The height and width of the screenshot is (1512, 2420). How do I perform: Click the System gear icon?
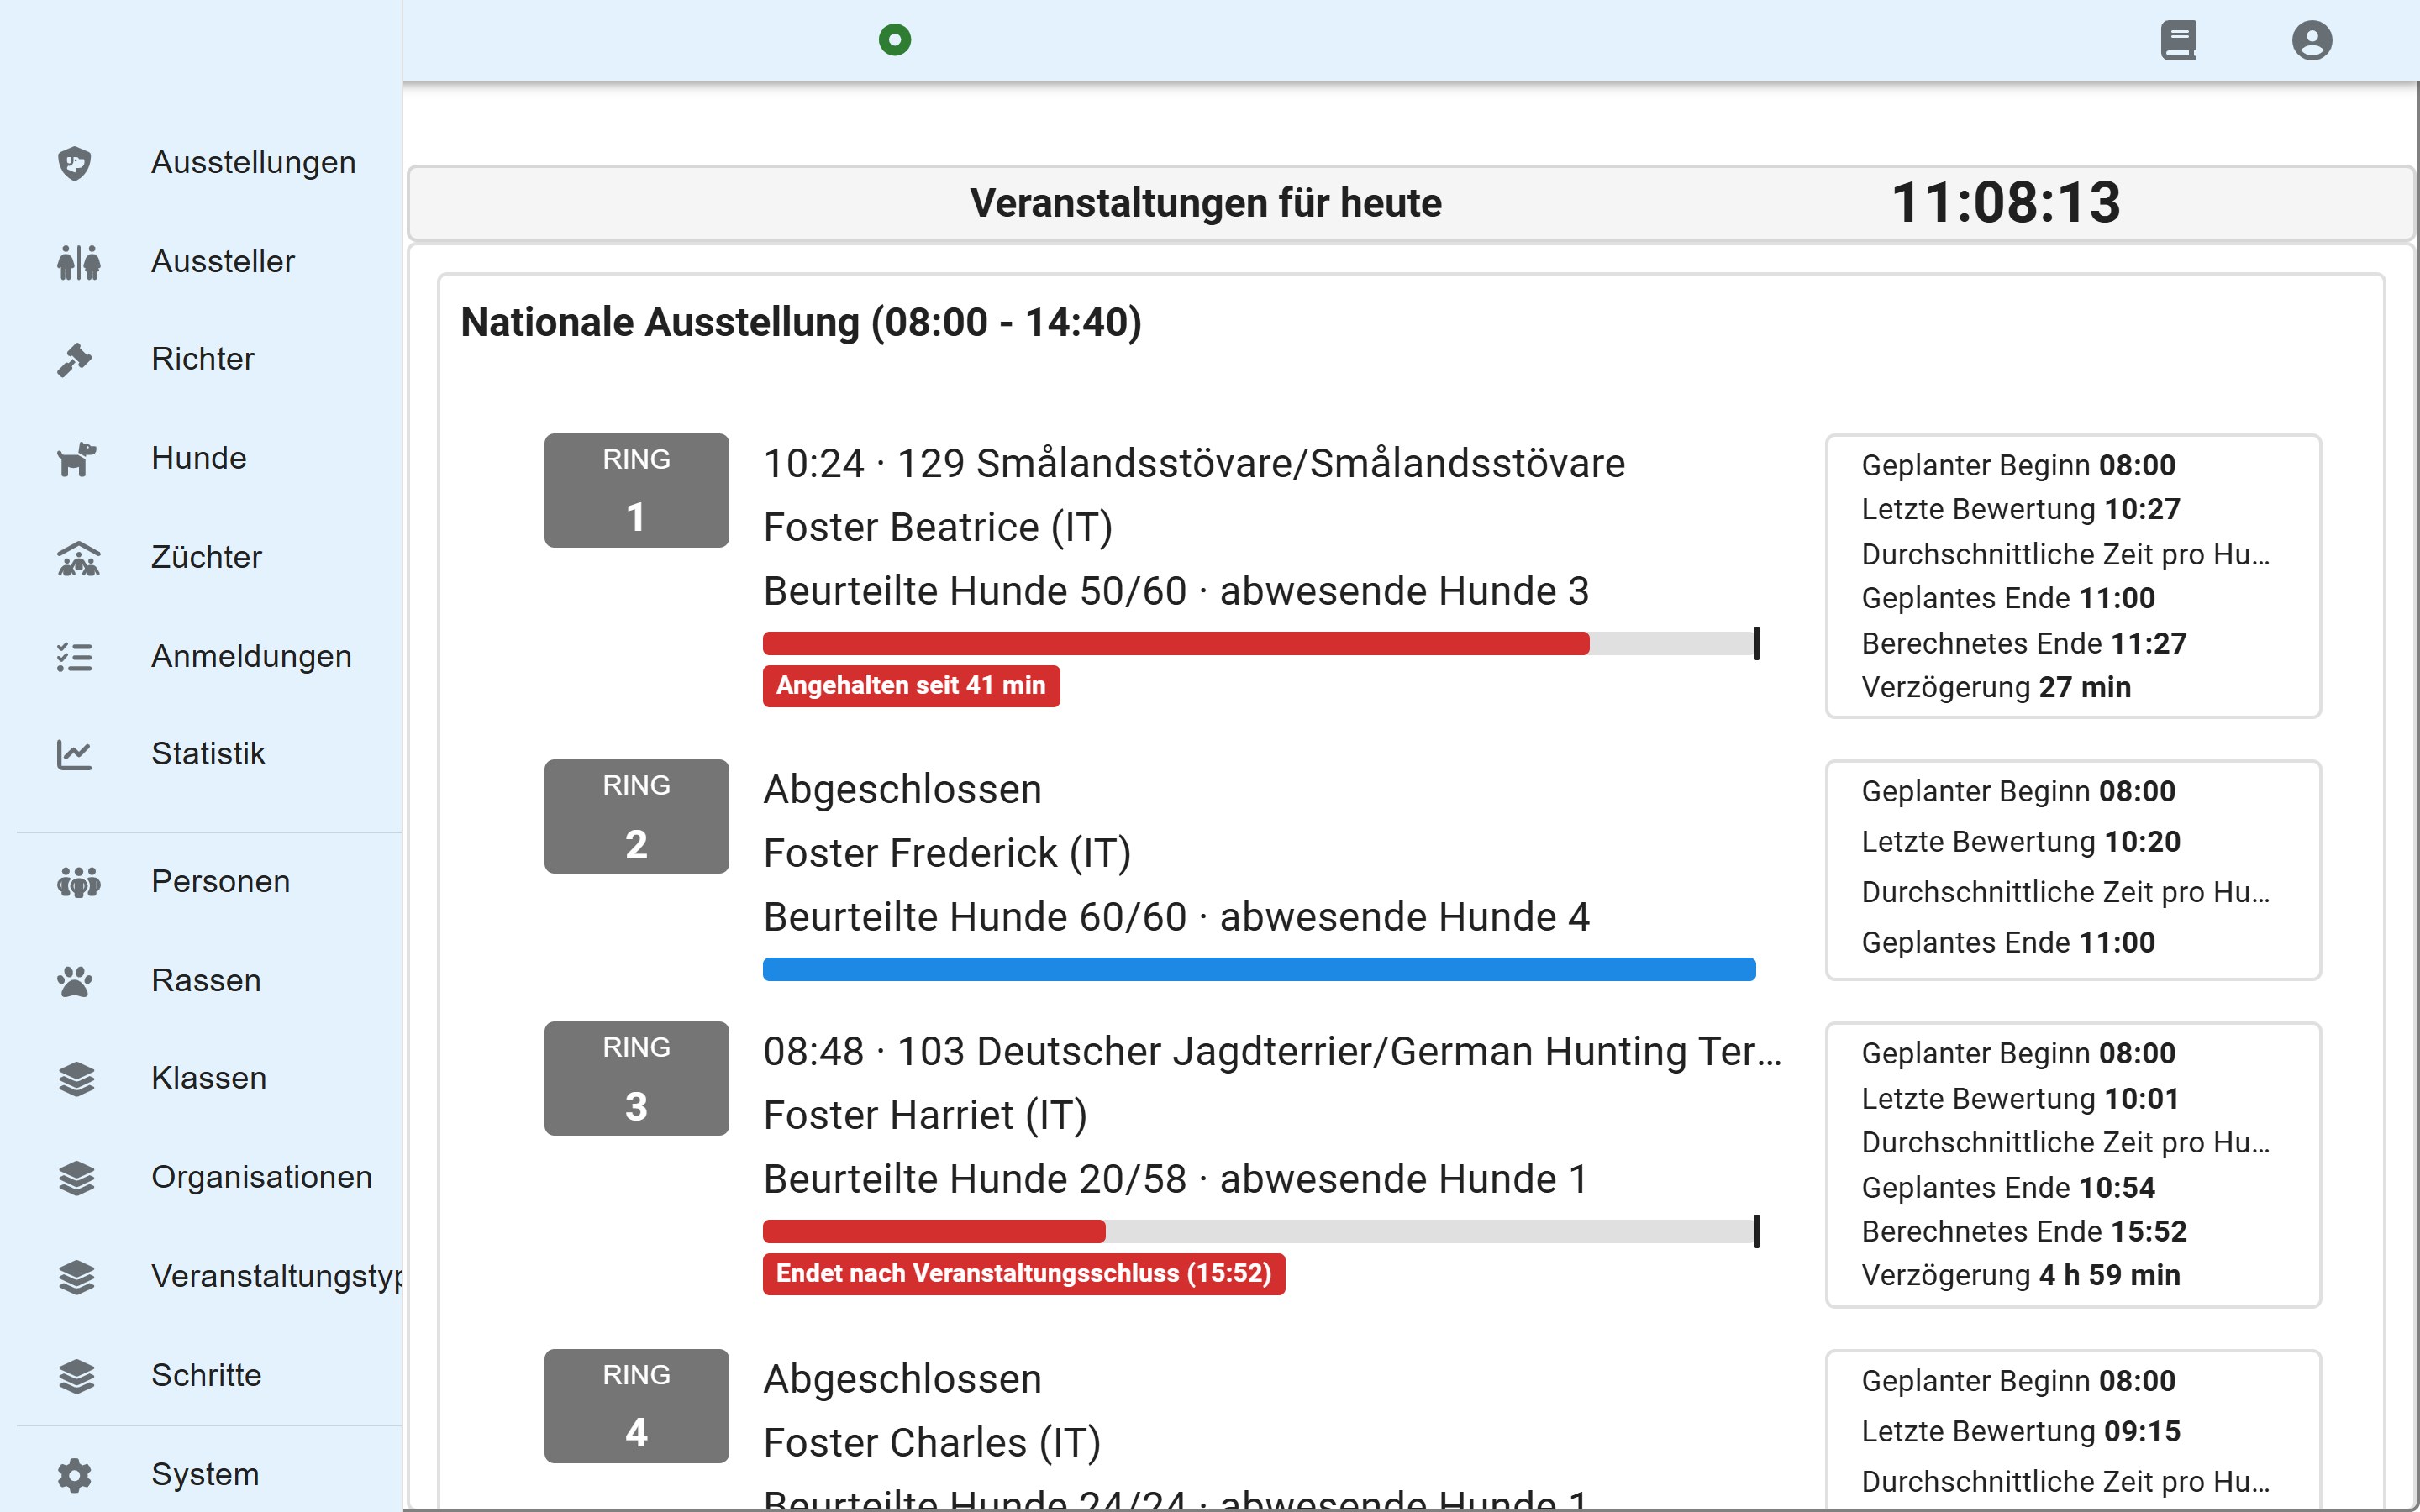(x=75, y=1475)
